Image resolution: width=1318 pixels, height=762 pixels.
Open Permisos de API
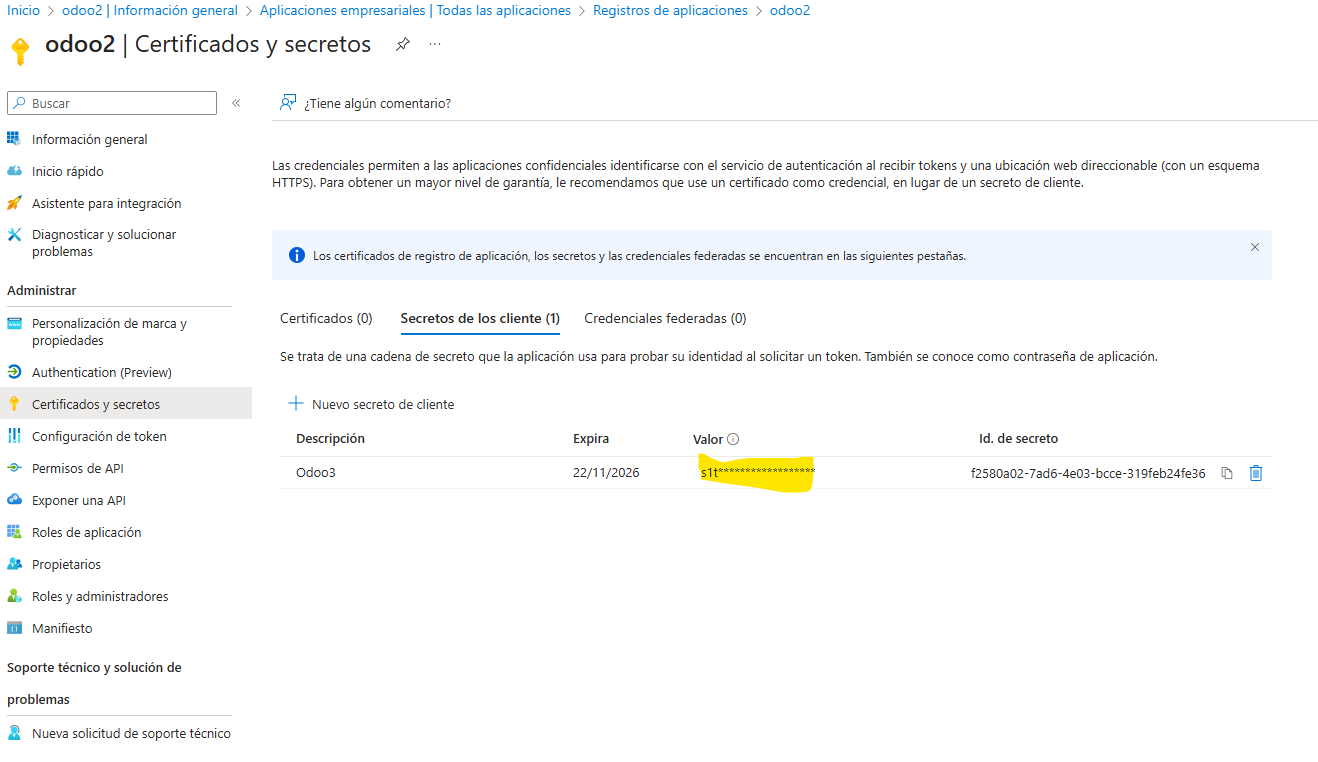[x=78, y=468]
